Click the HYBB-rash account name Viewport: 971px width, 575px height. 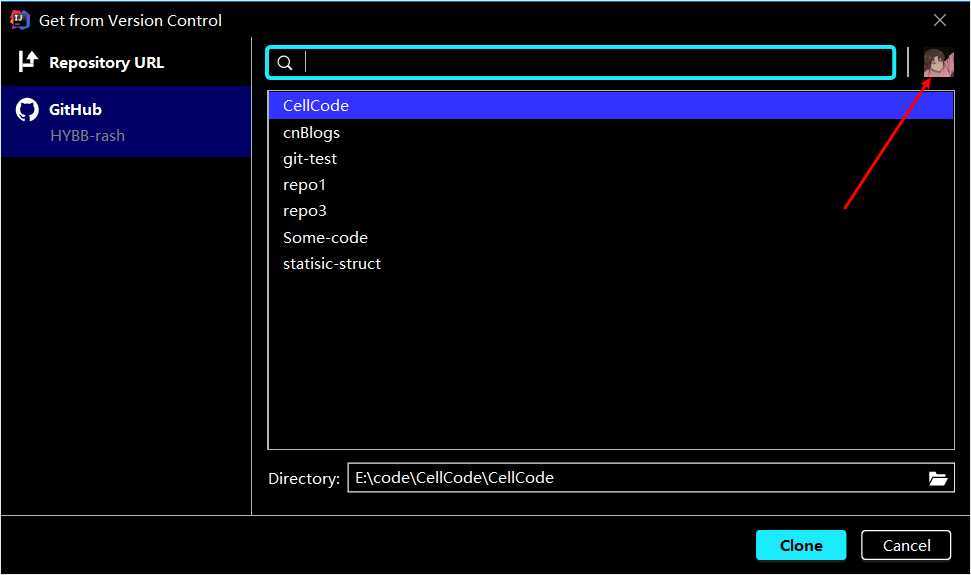(87, 136)
